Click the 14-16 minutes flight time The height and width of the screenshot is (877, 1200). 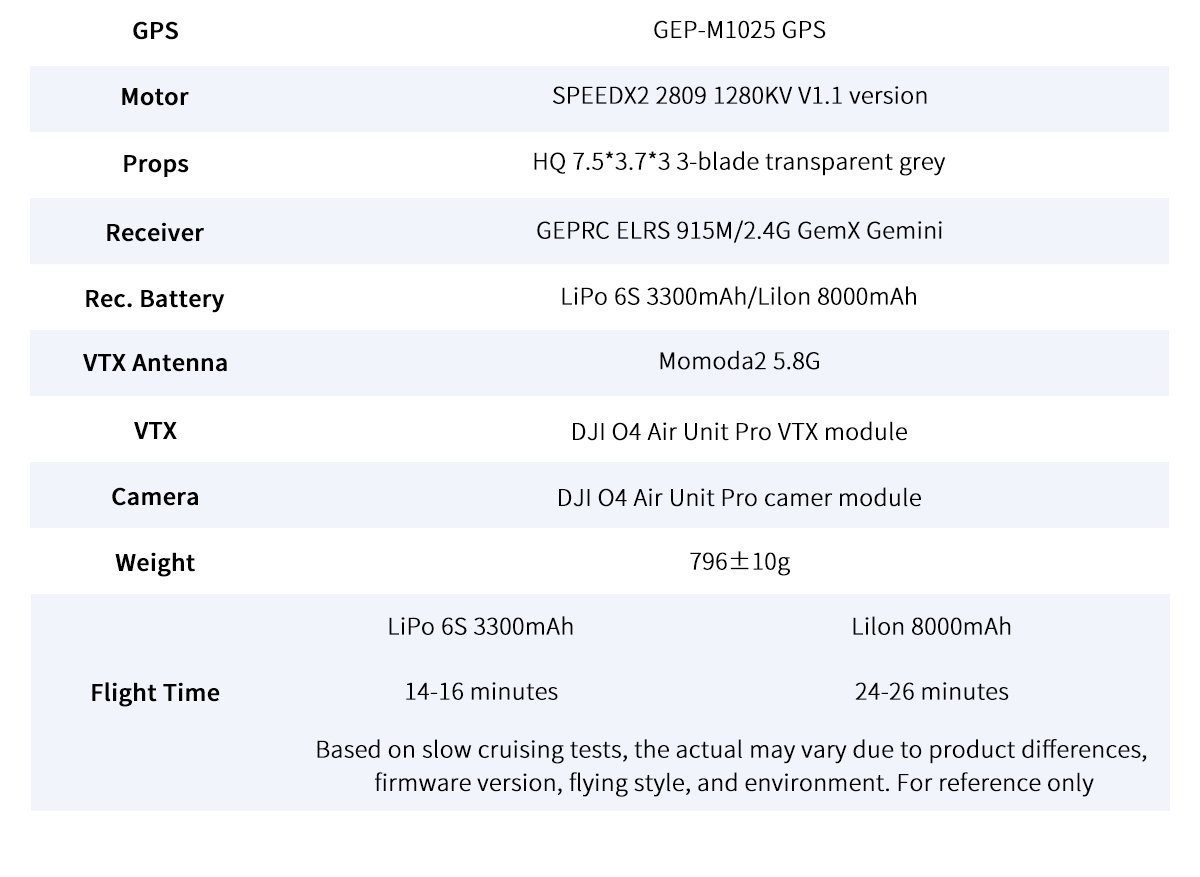click(481, 691)
